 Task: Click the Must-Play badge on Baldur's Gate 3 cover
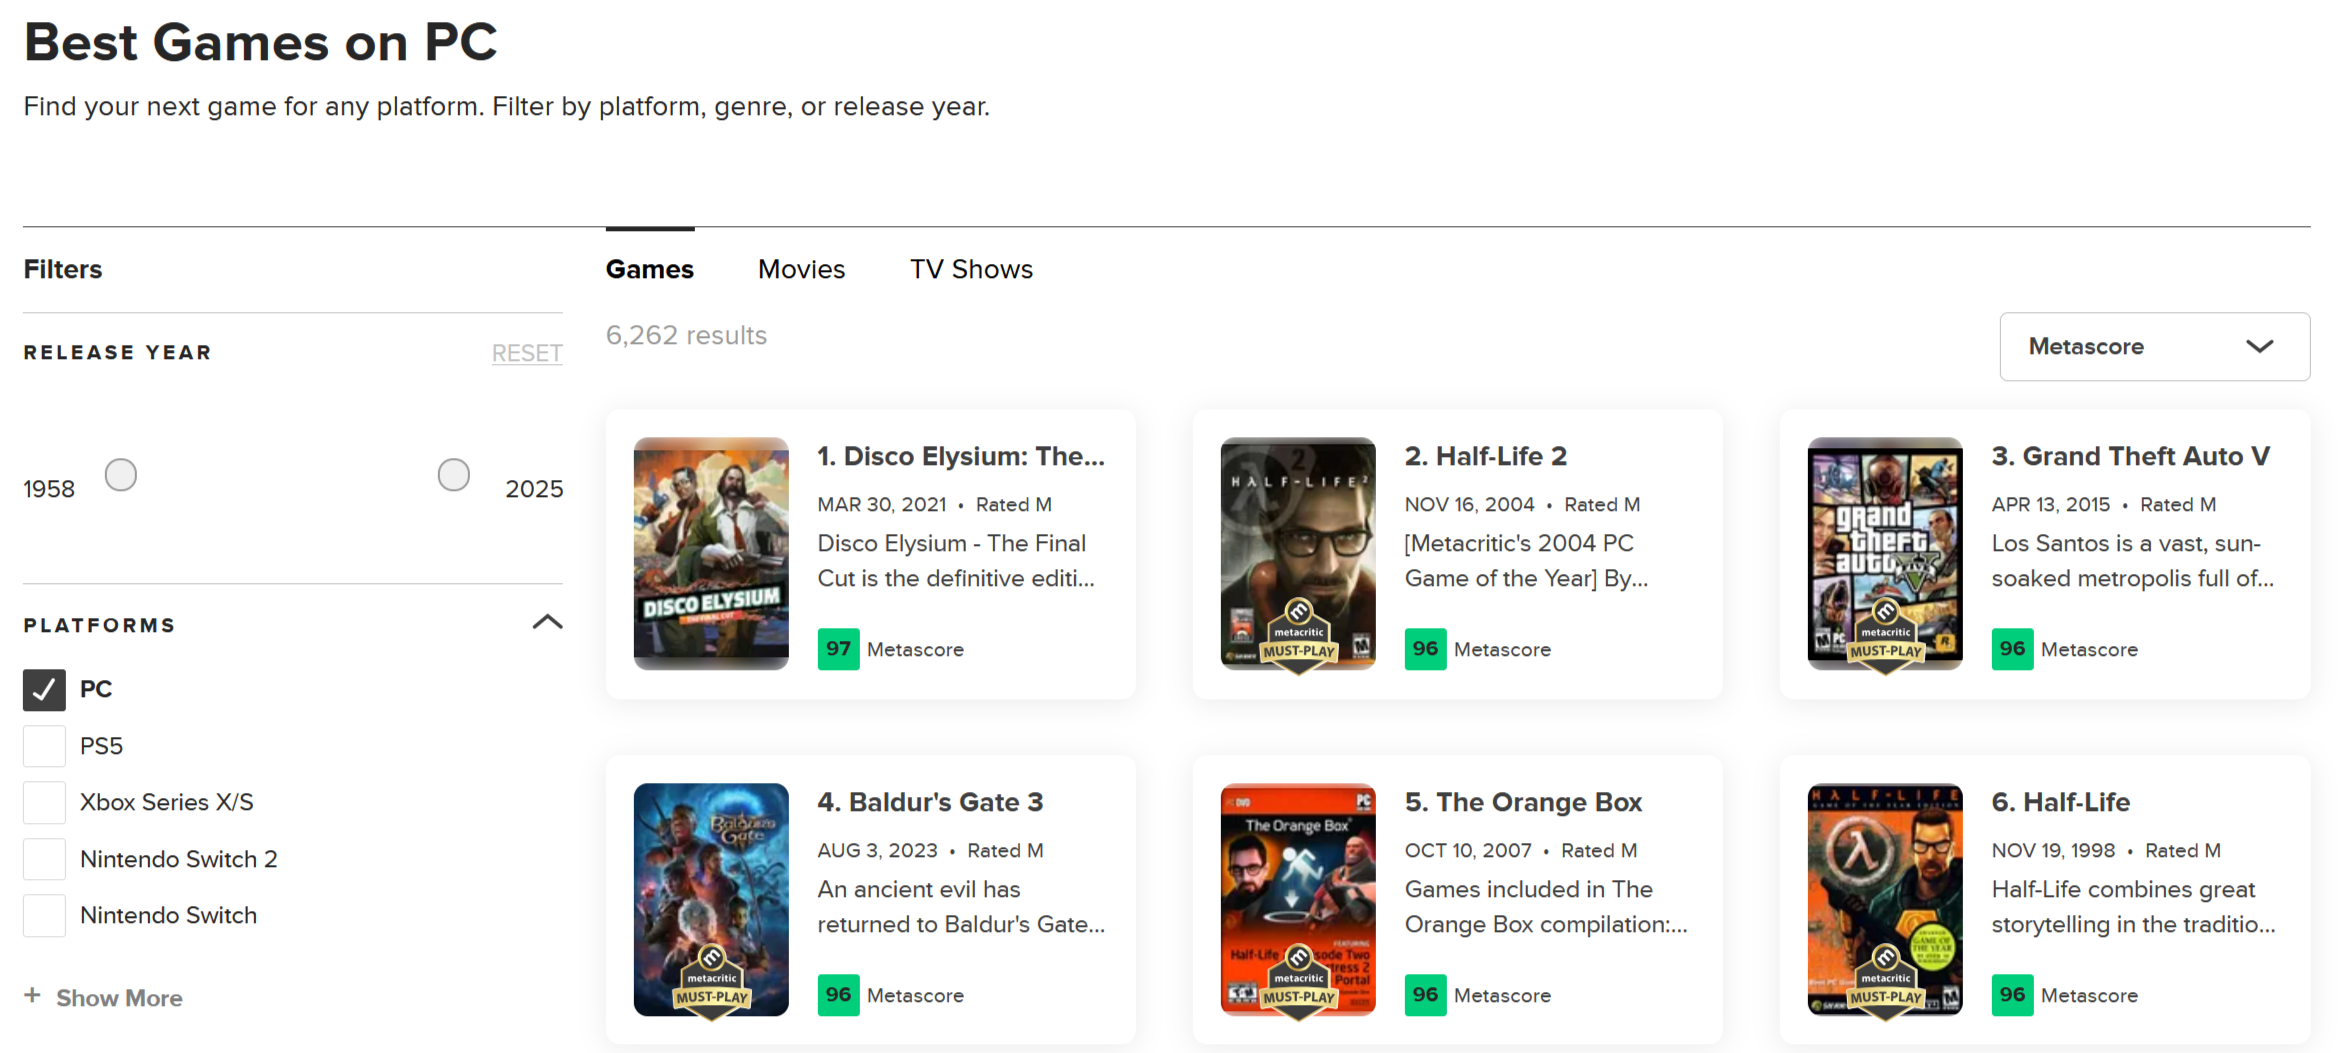coord(711,982)
